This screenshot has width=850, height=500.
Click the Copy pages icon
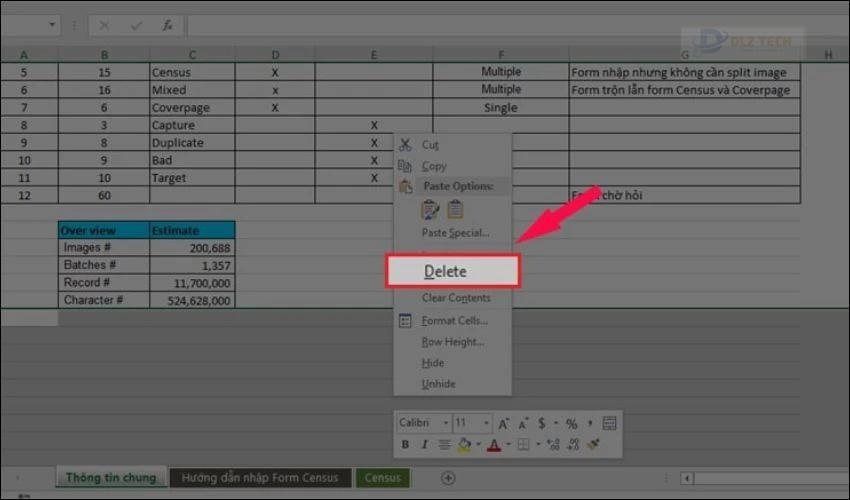[x=405, y=166]
